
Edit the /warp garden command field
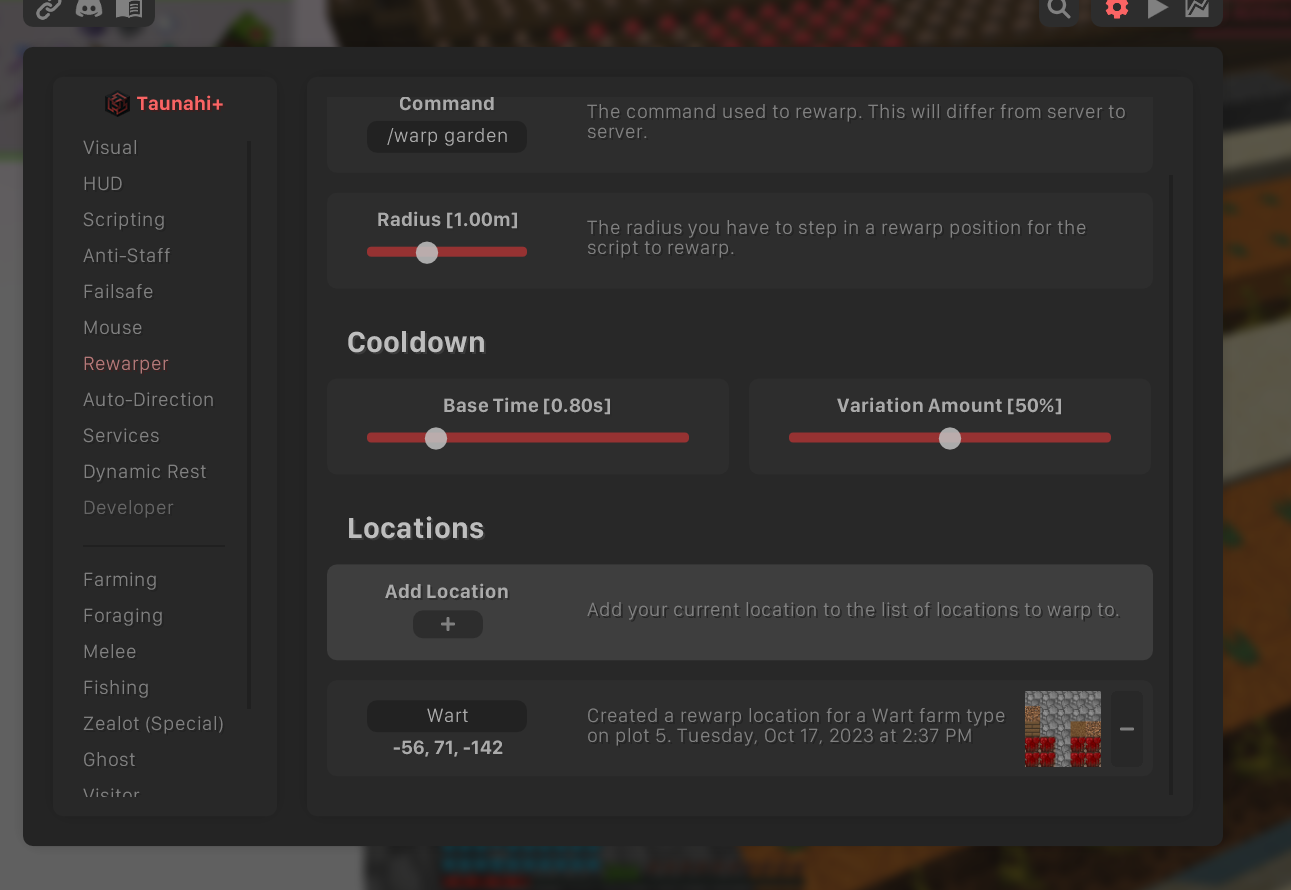point(447,136)
